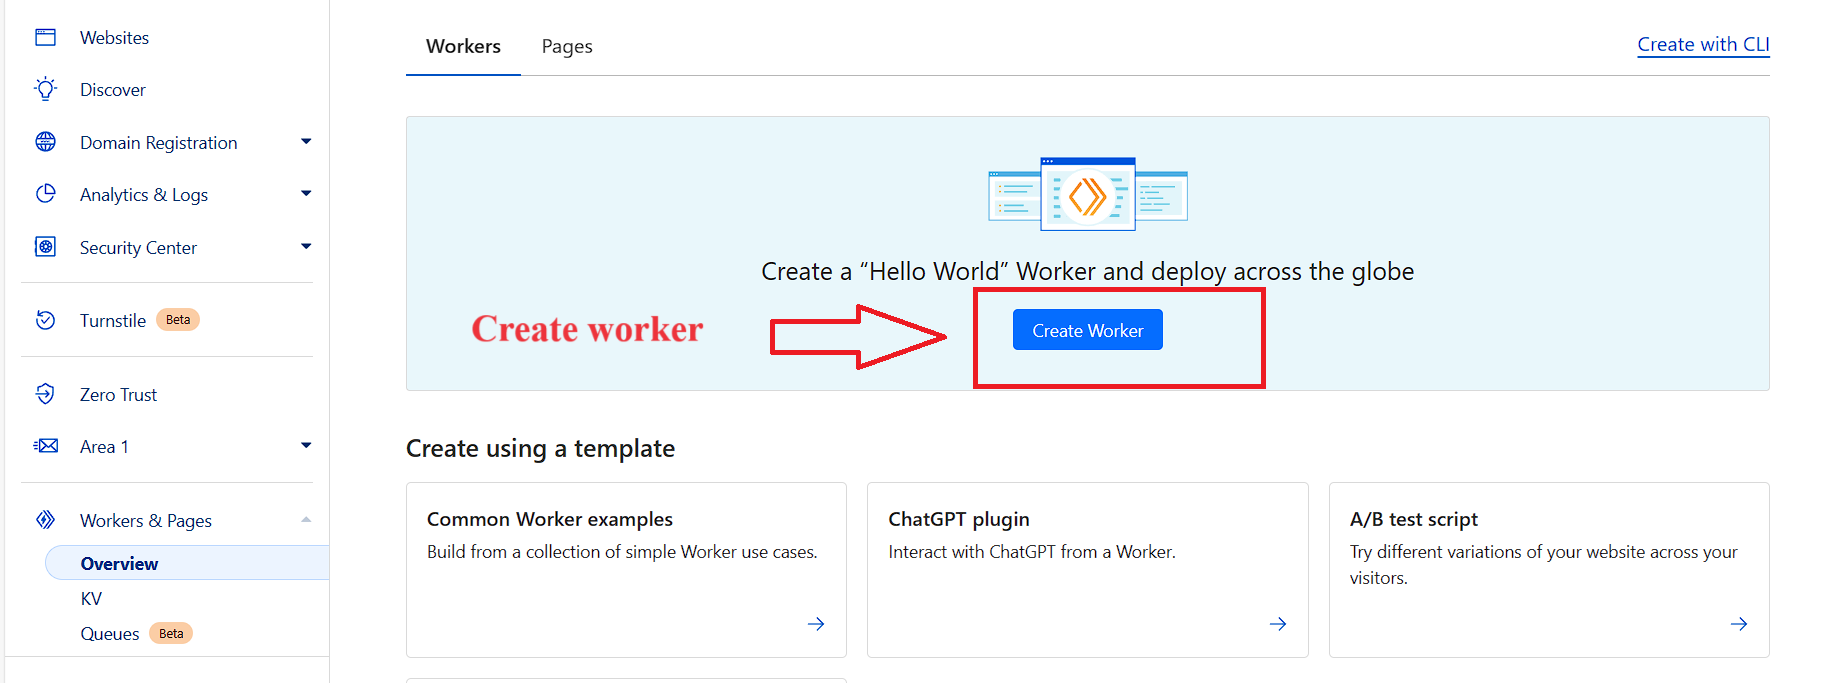Open Domain Registration menu item
The image size is (1835, 683).
[159, 143]
